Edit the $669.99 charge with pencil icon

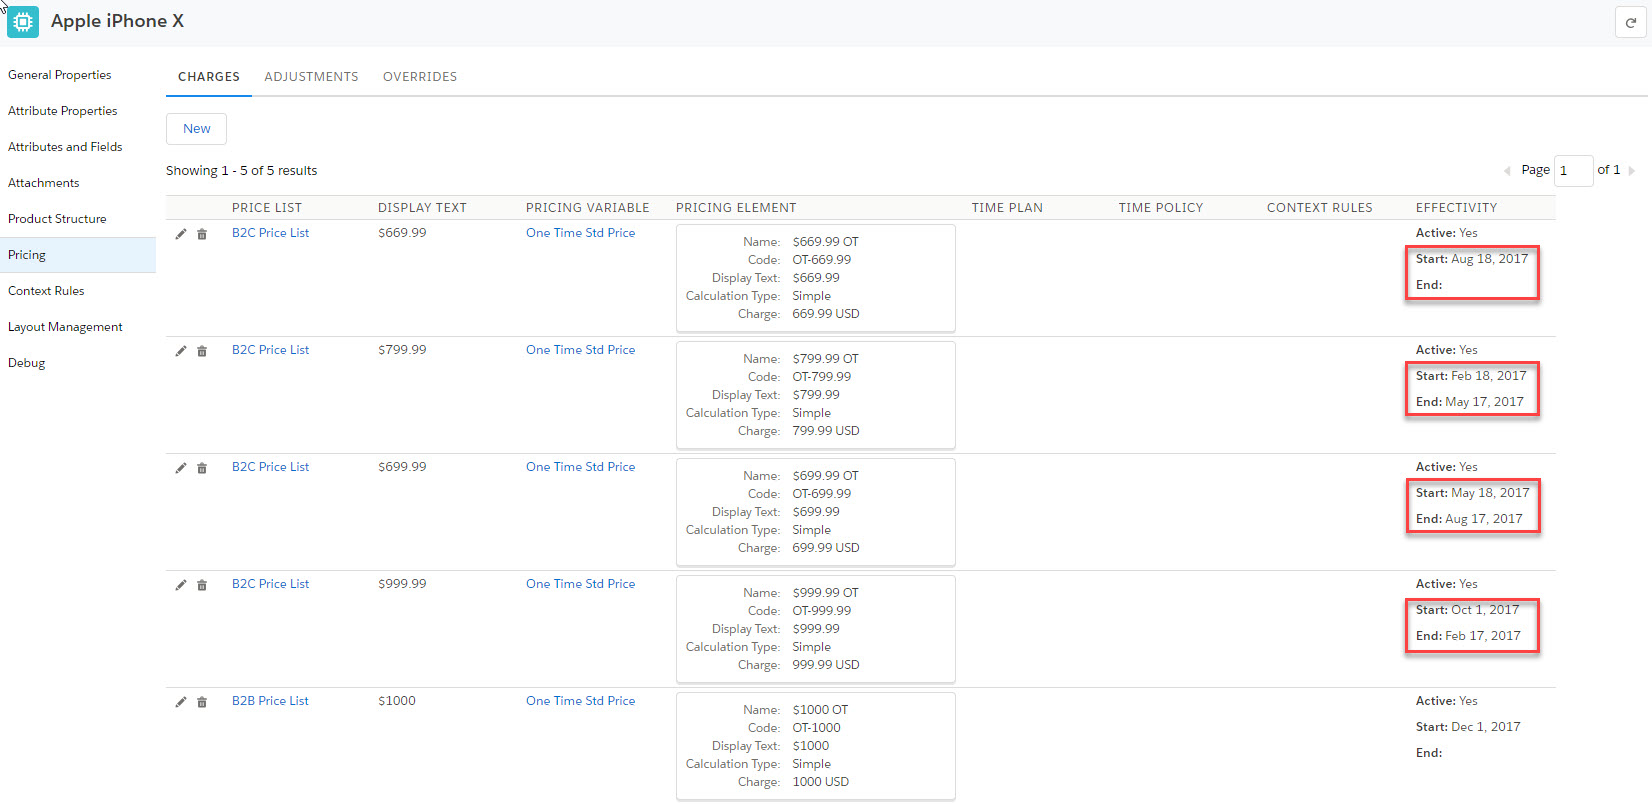181,234
